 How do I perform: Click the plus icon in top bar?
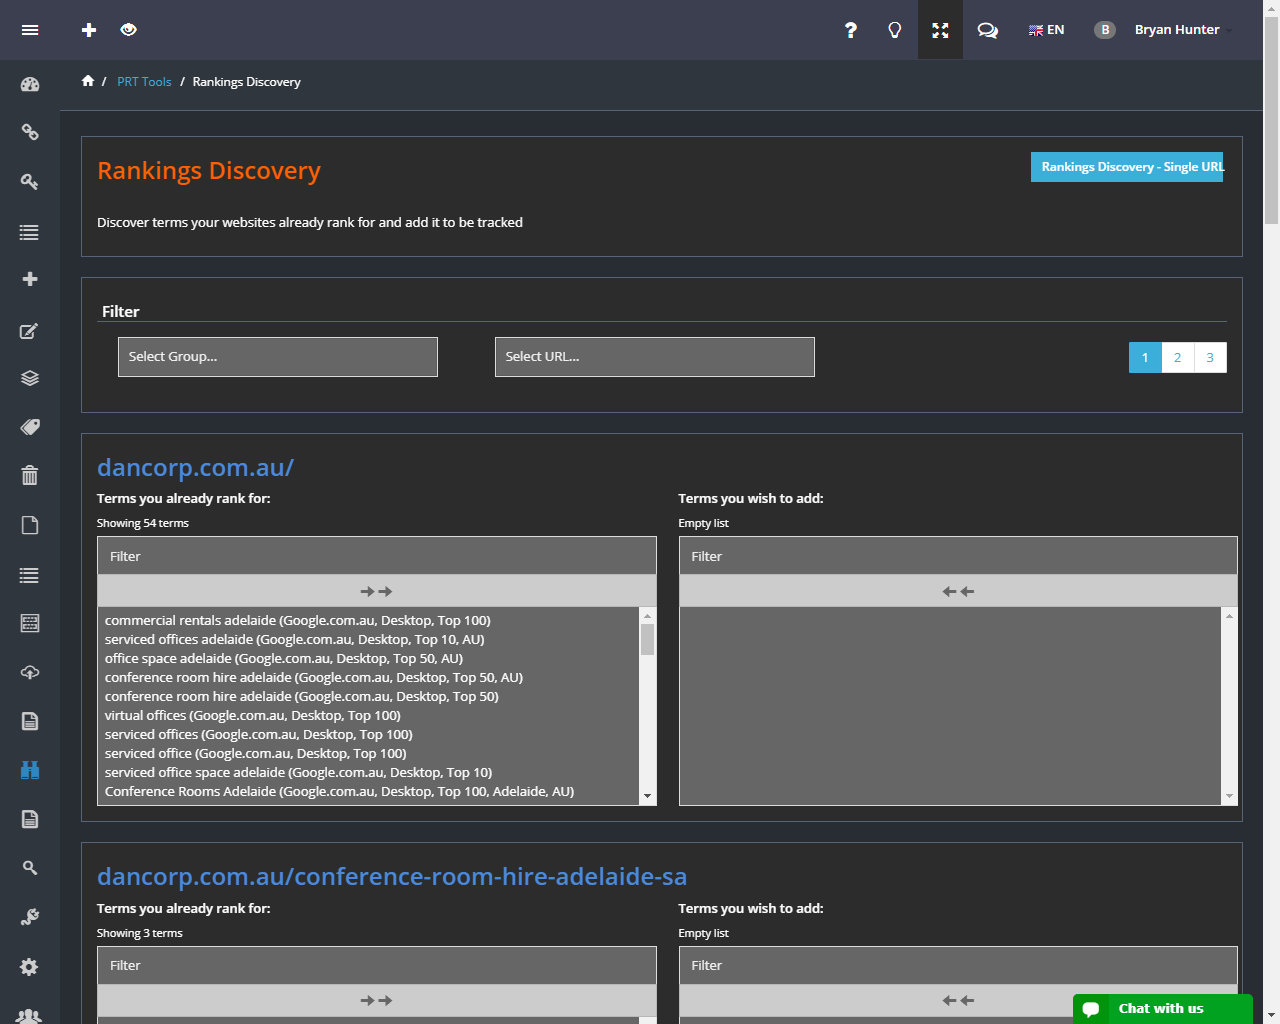(x=89, y=30)
